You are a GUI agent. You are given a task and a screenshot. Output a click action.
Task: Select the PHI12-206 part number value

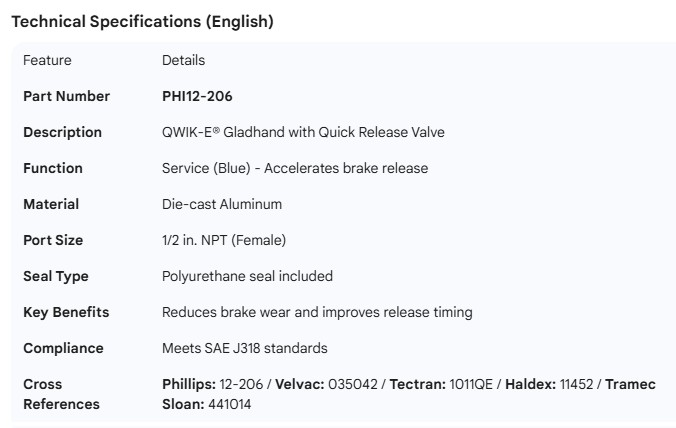197,96
